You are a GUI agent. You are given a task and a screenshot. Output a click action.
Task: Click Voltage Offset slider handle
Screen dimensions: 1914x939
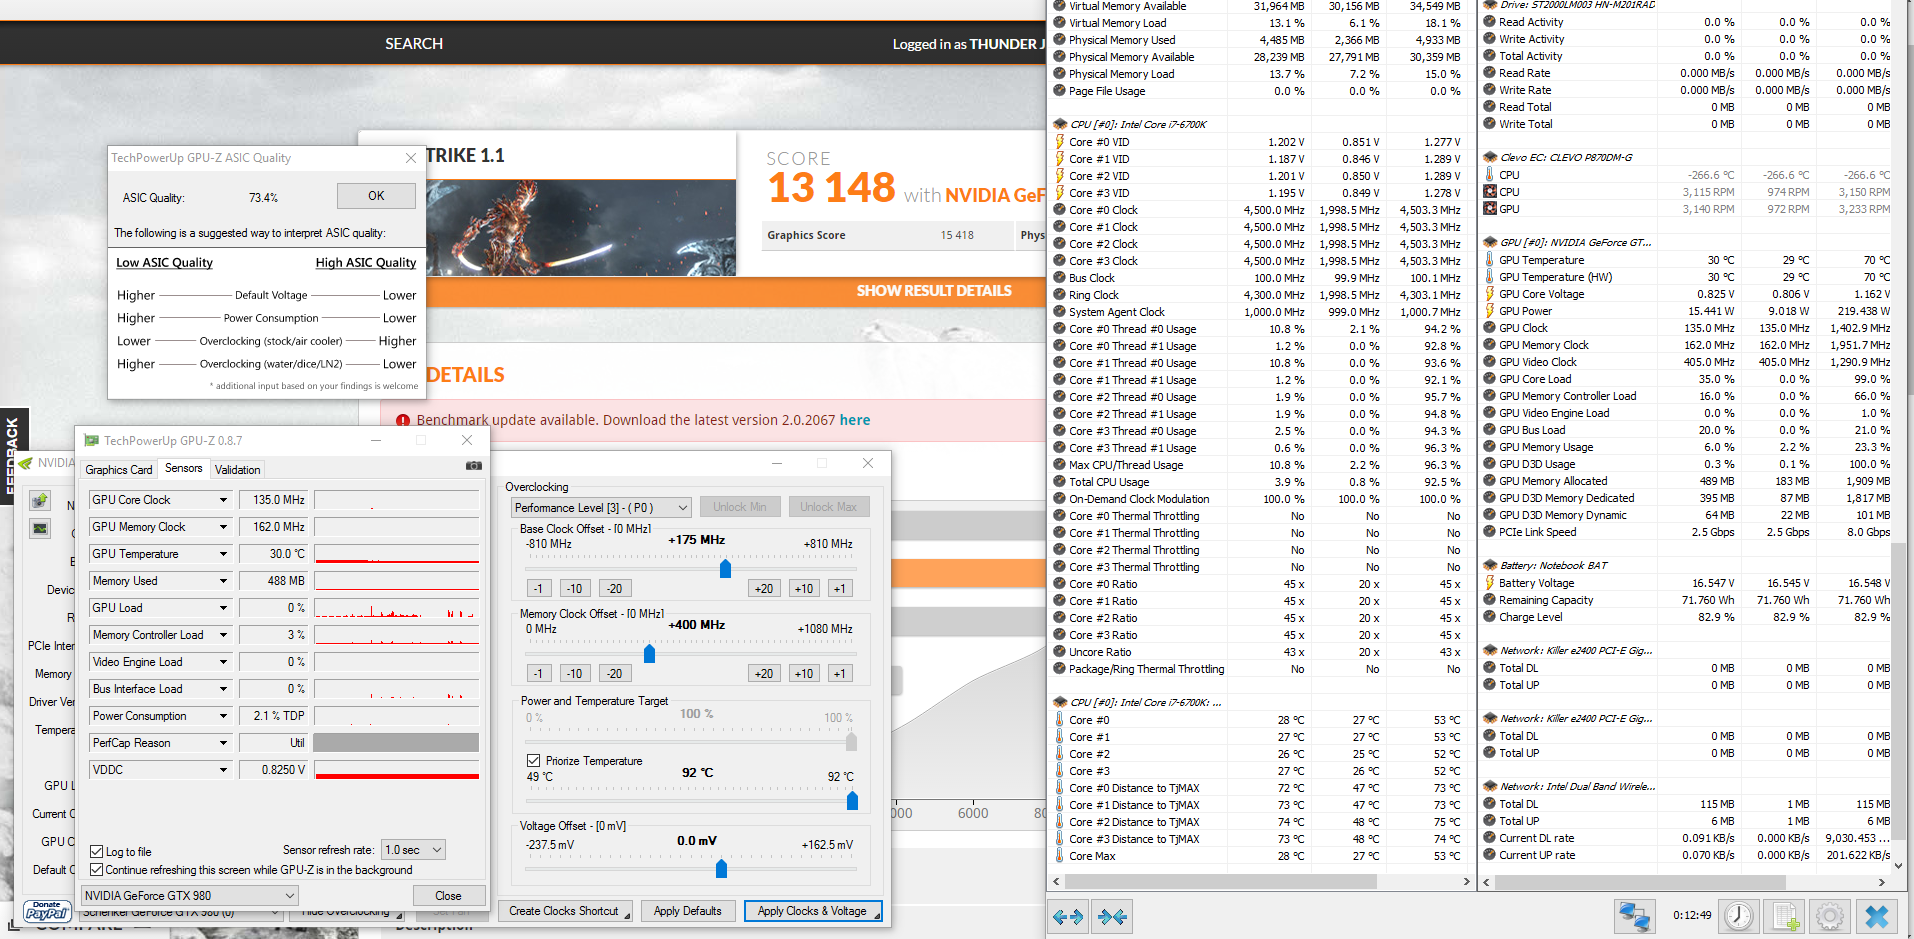coord(721,869)
